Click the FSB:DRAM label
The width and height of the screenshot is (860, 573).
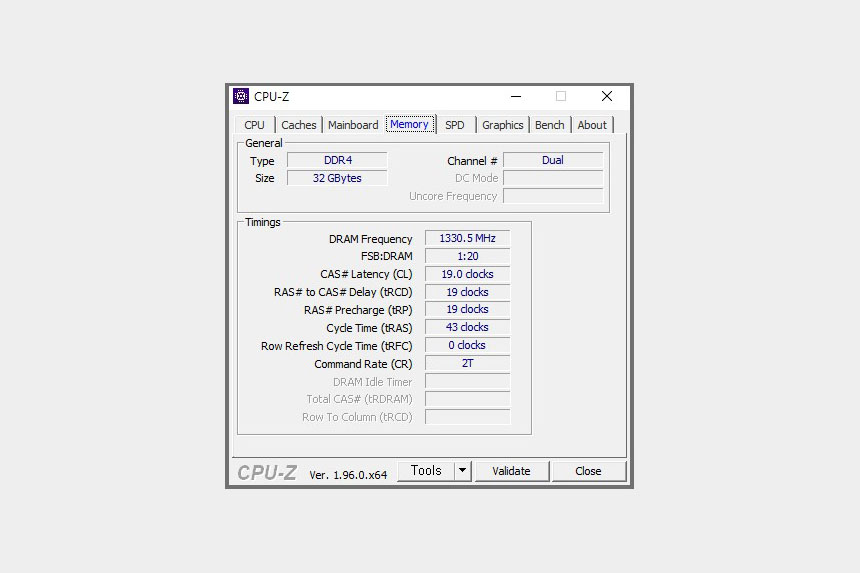387,256
